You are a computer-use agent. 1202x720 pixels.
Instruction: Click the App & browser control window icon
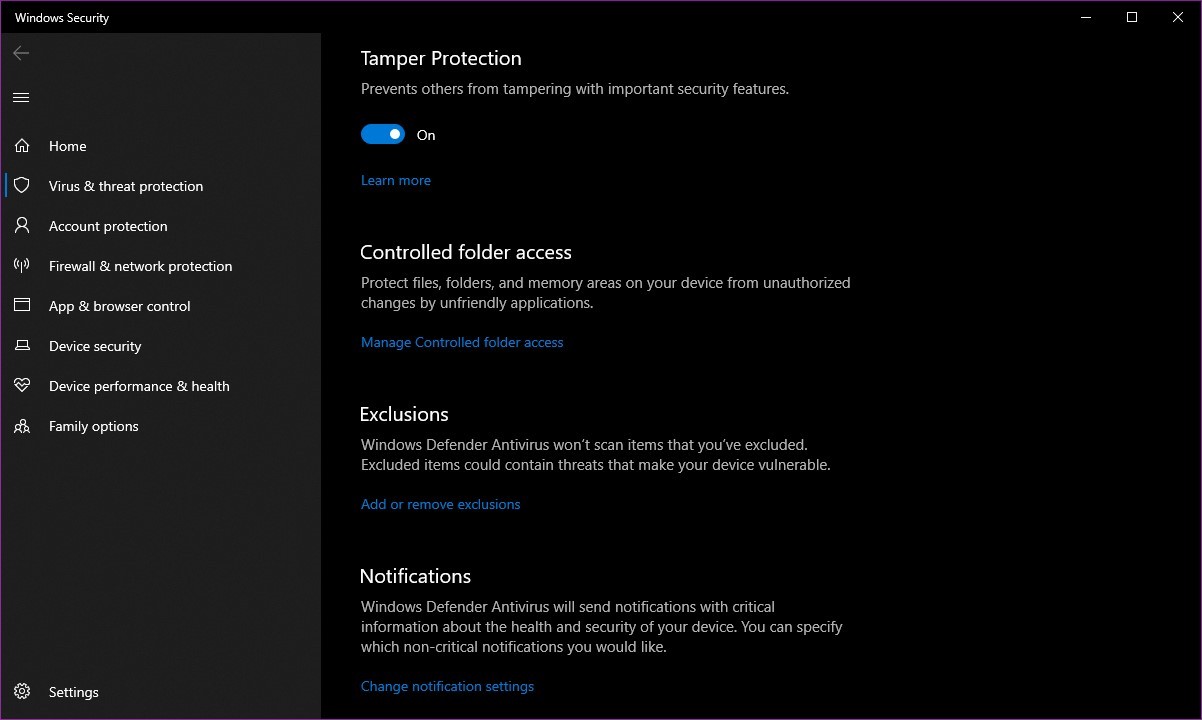tap(22, 306)
